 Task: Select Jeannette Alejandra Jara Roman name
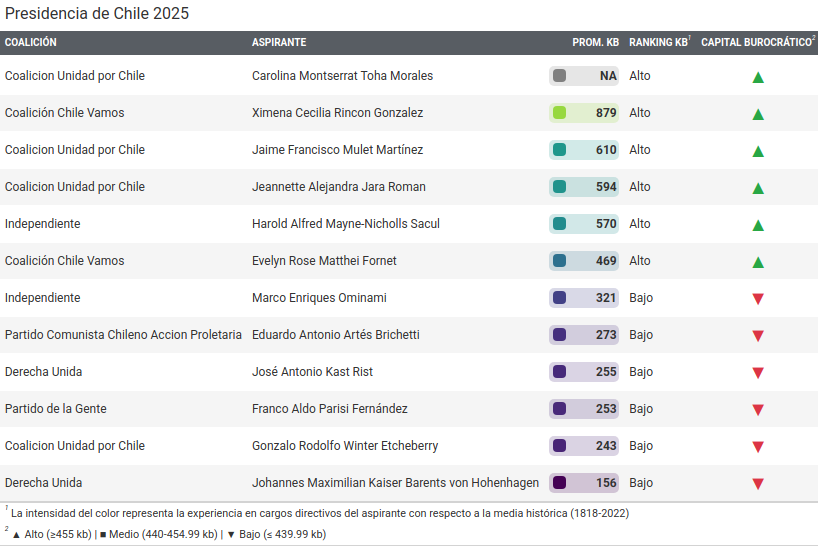click(339, 187)
